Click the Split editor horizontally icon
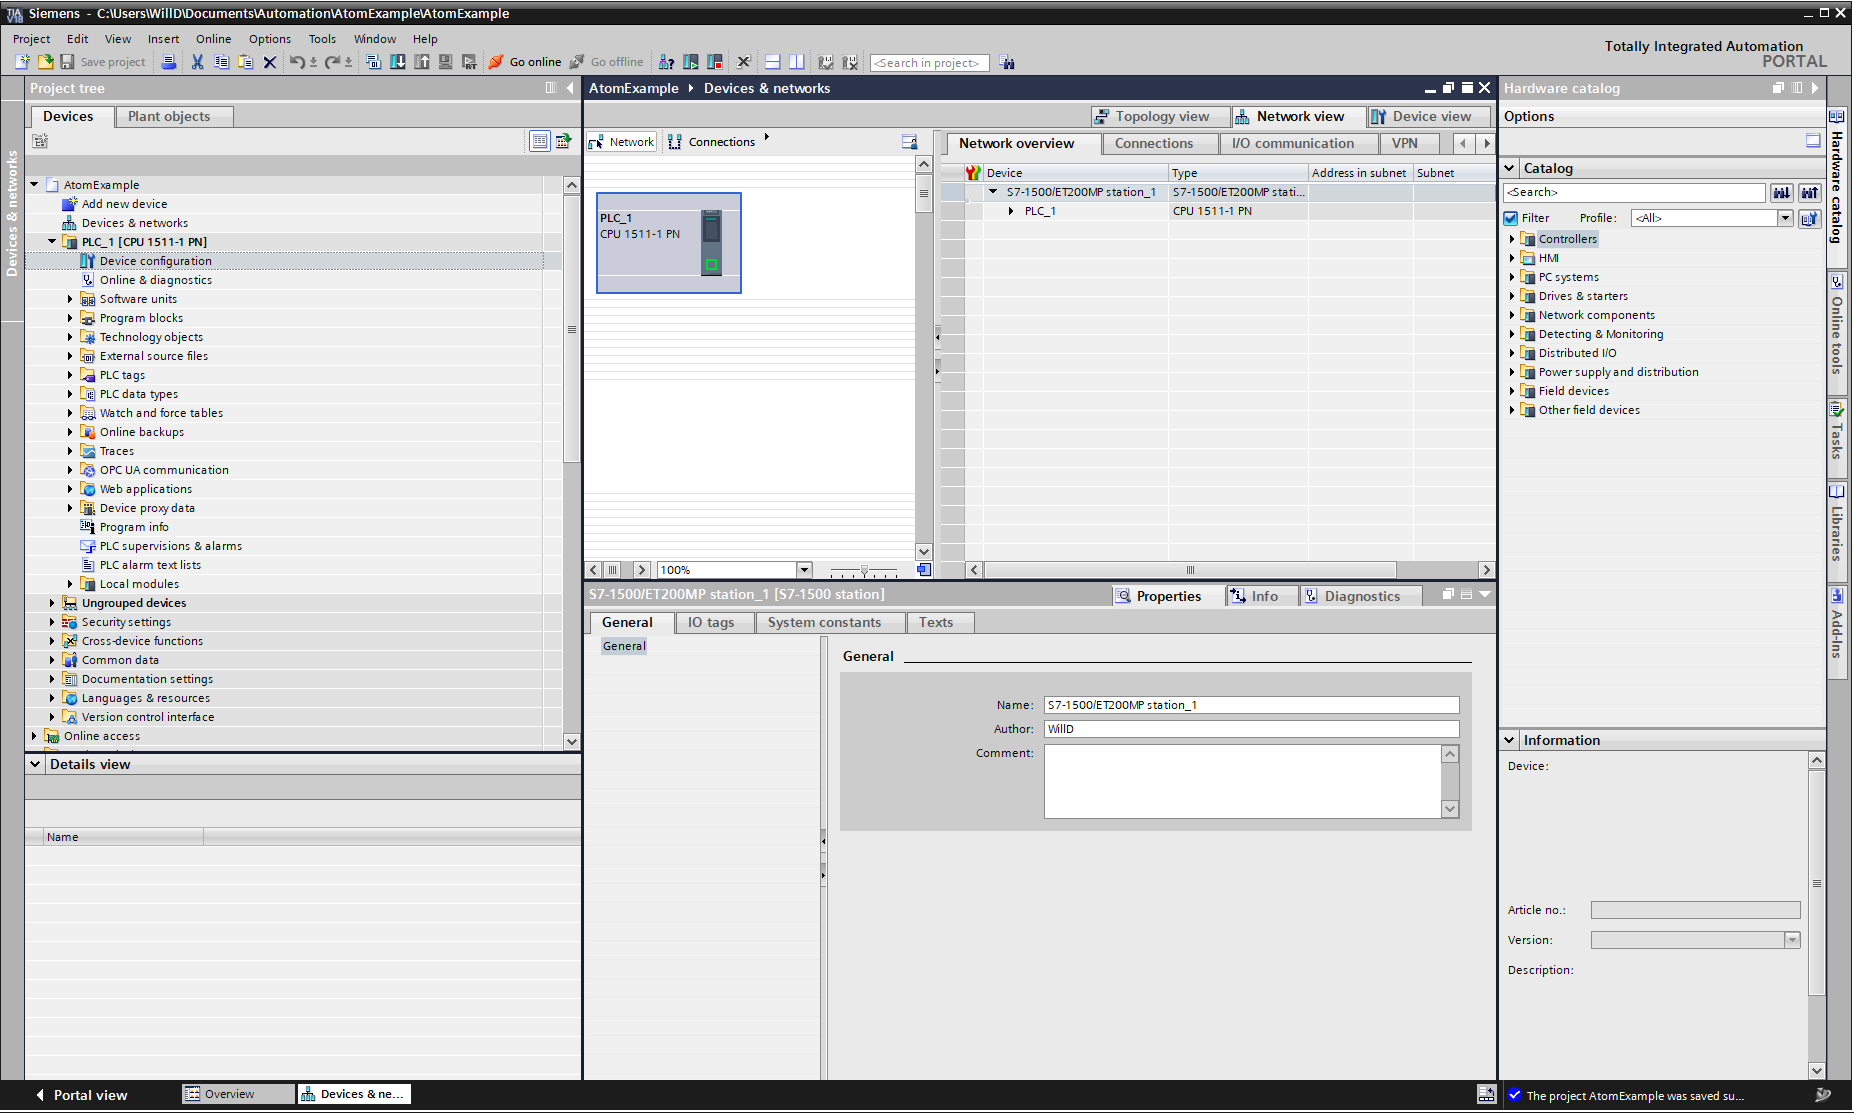This screenshot has width=1854, height=1113. click(x=772, y=62)
